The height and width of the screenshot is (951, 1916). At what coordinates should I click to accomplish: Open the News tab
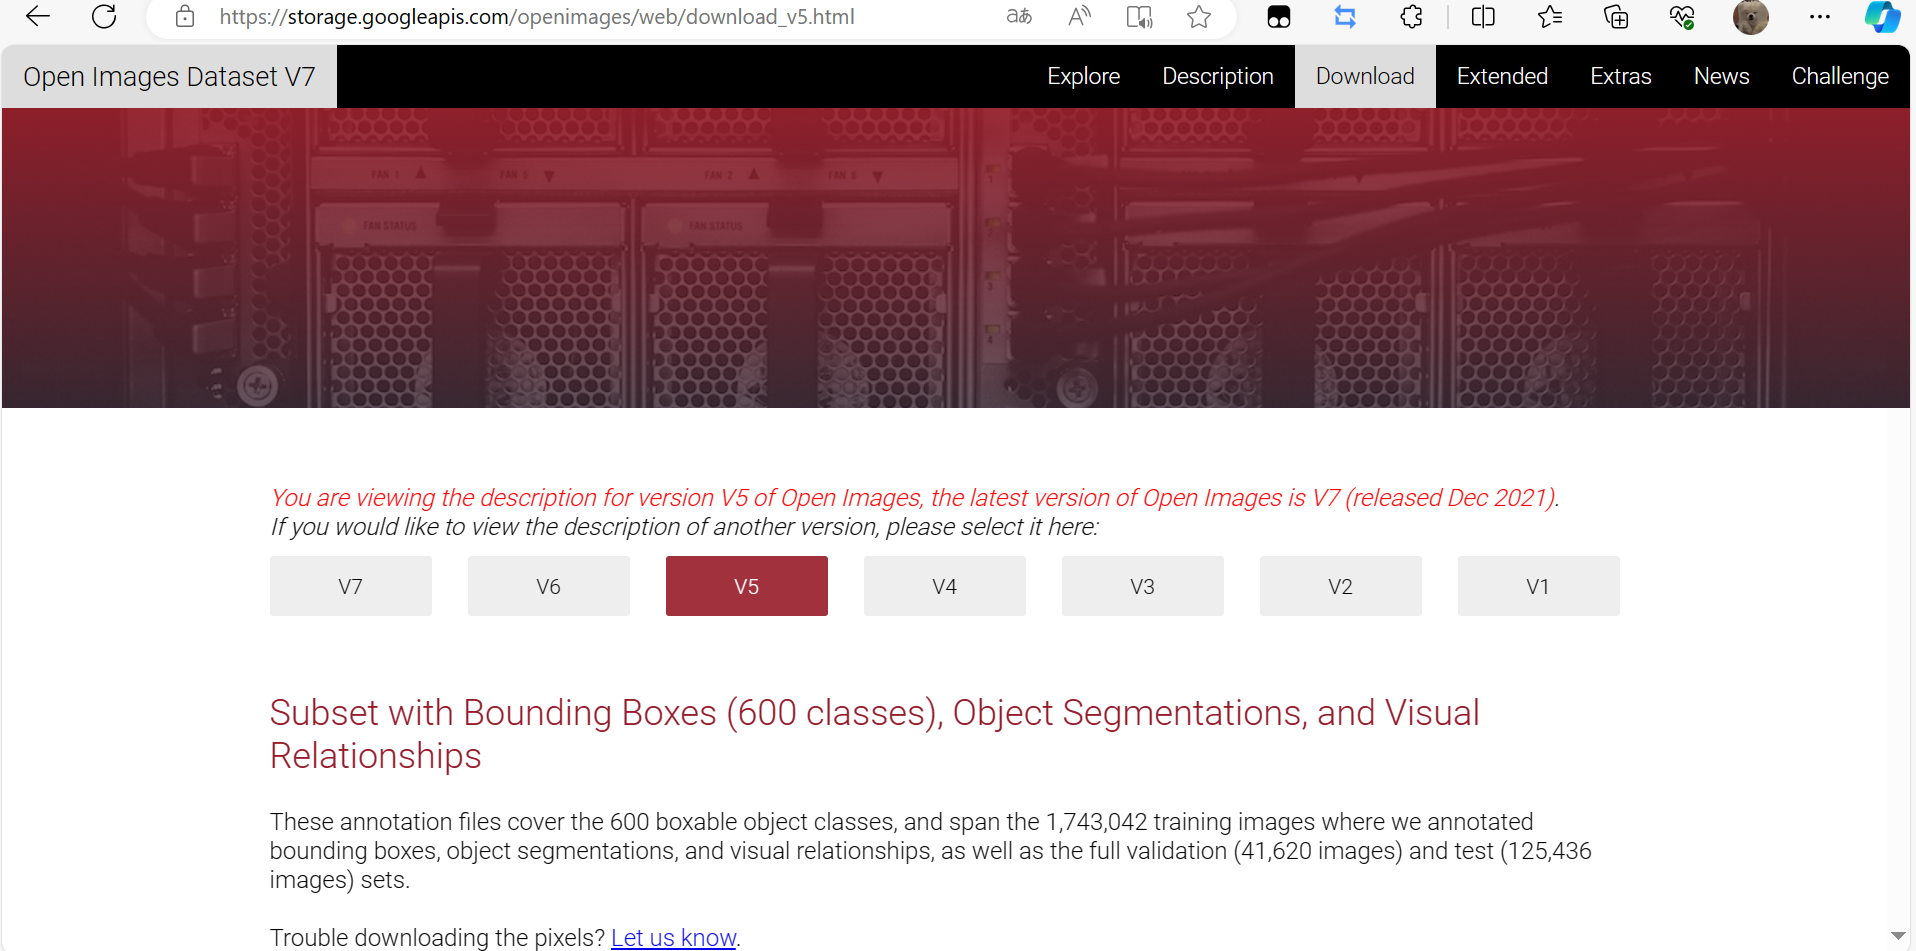click(1721, 76)
